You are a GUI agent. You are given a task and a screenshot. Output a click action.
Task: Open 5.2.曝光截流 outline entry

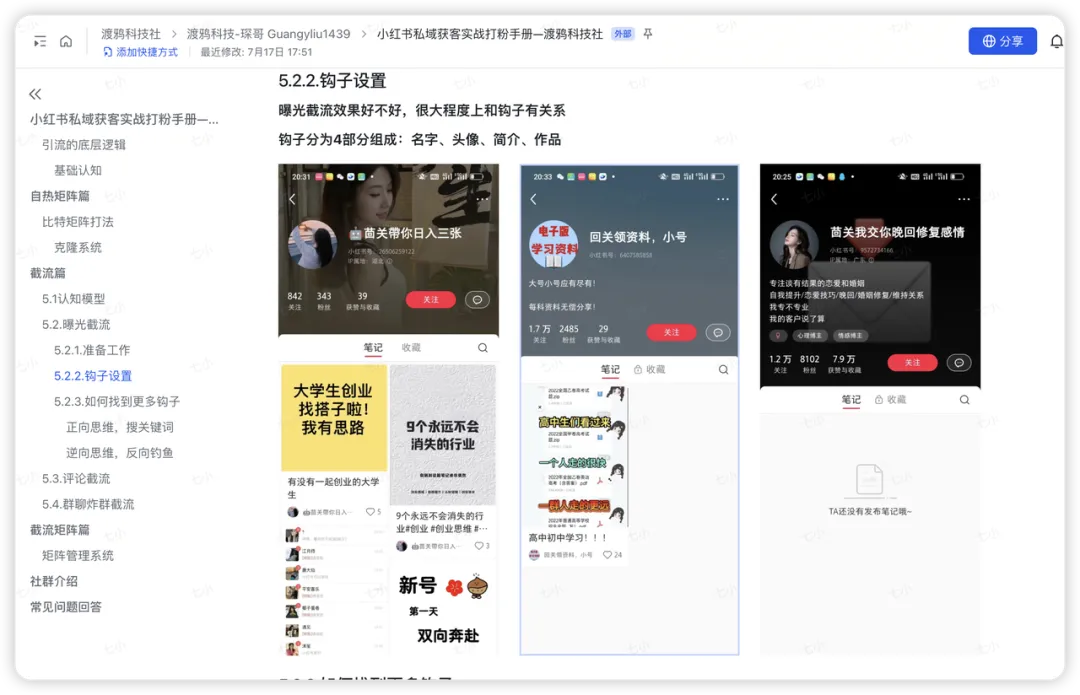(76, 324)
